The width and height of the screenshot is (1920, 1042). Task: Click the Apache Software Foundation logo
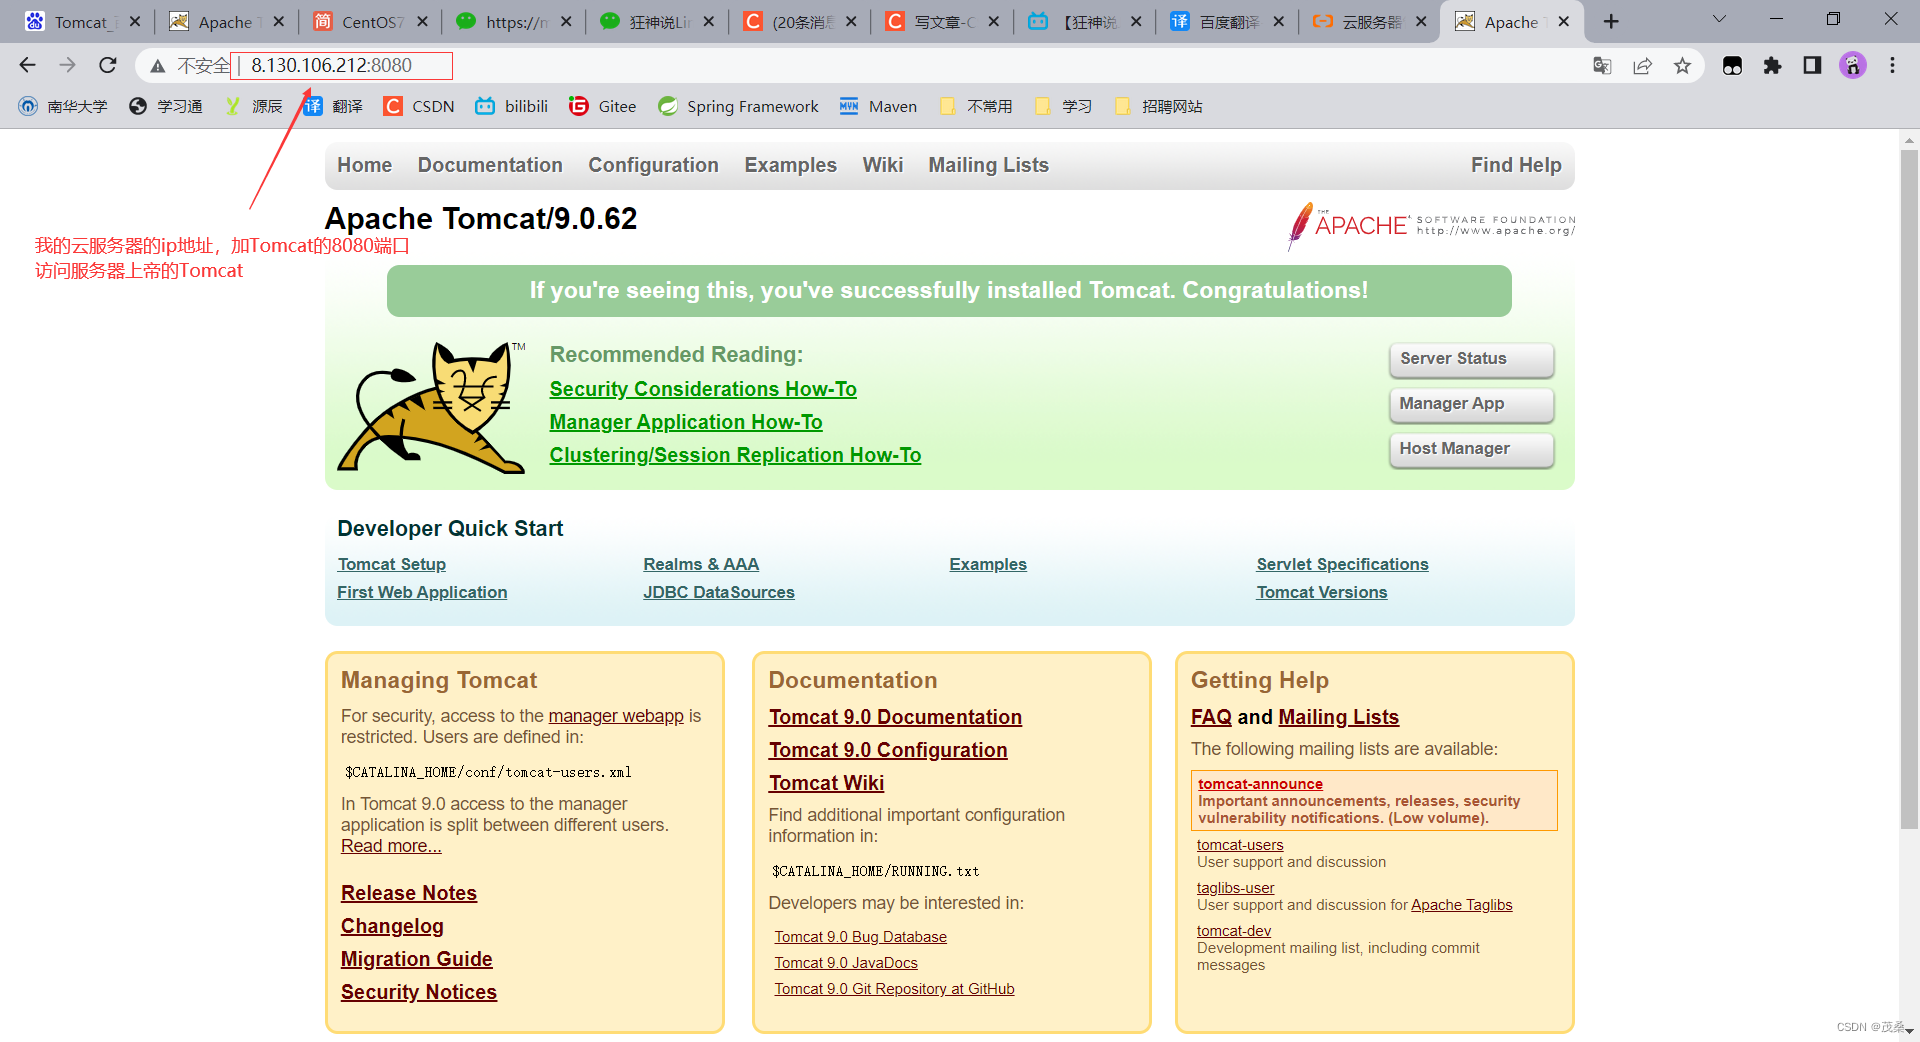(1432, 226)
